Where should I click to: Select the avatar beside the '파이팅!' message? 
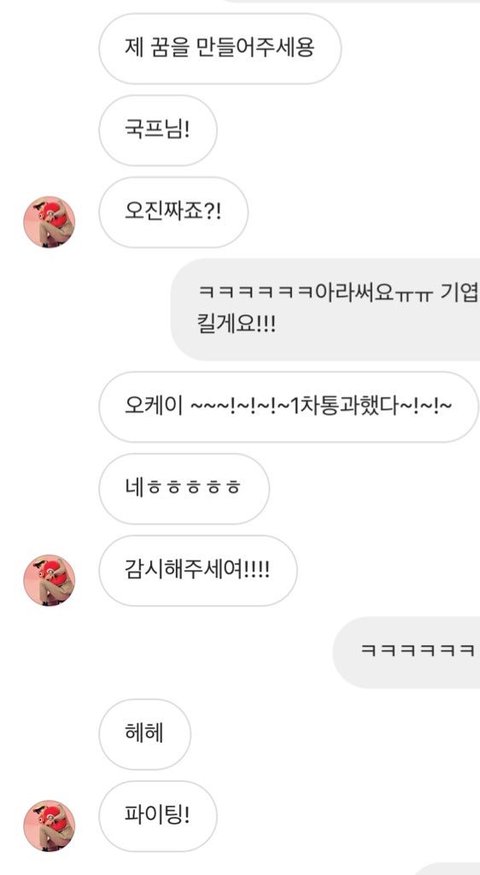click(49, 826)
